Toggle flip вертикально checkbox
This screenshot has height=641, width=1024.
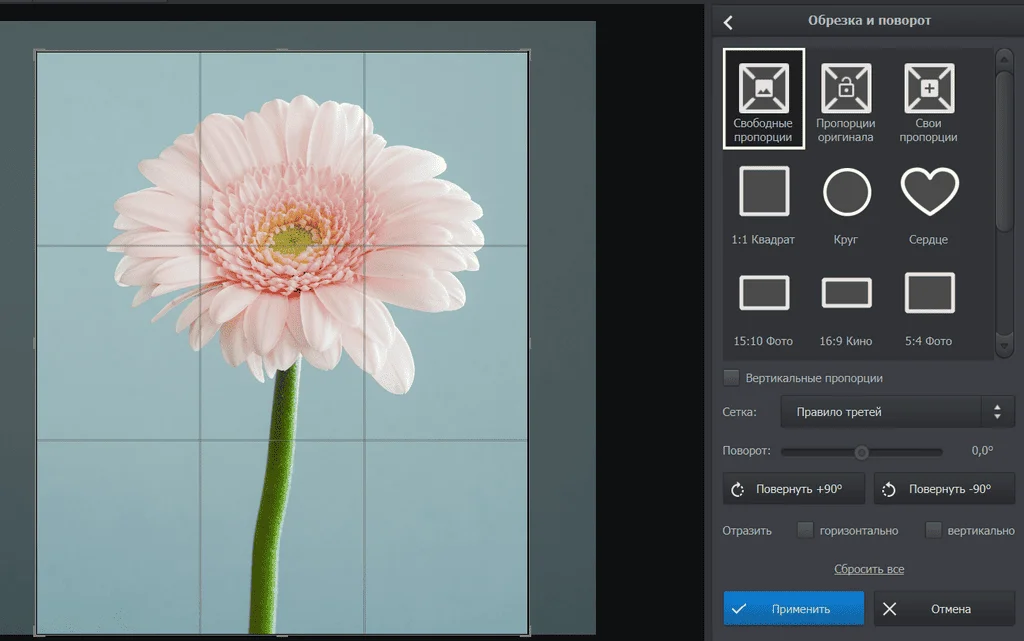(933, 530)
